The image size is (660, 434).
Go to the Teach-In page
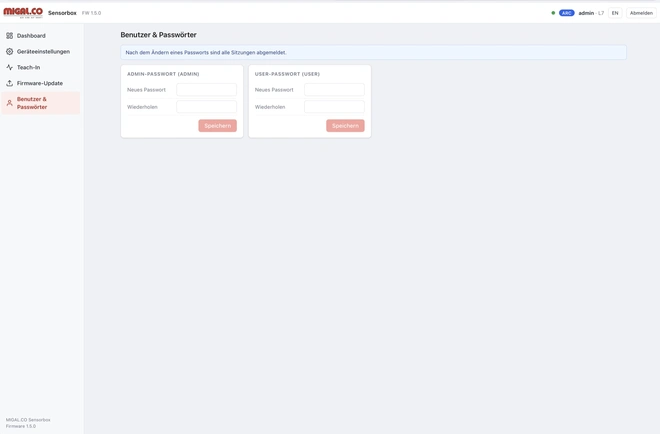pyautogui.click(x=40, y=67)
